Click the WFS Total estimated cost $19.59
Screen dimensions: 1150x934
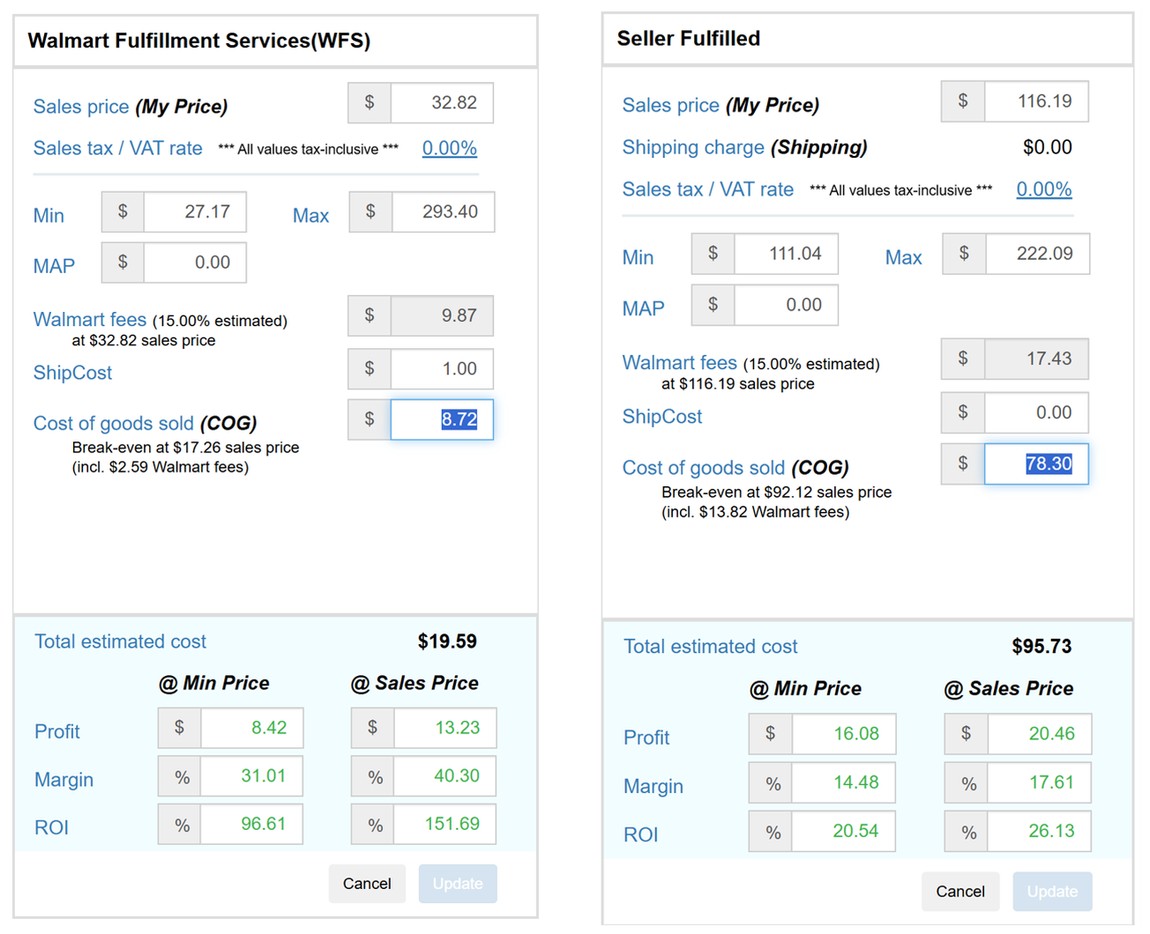[x=447, y=641]
